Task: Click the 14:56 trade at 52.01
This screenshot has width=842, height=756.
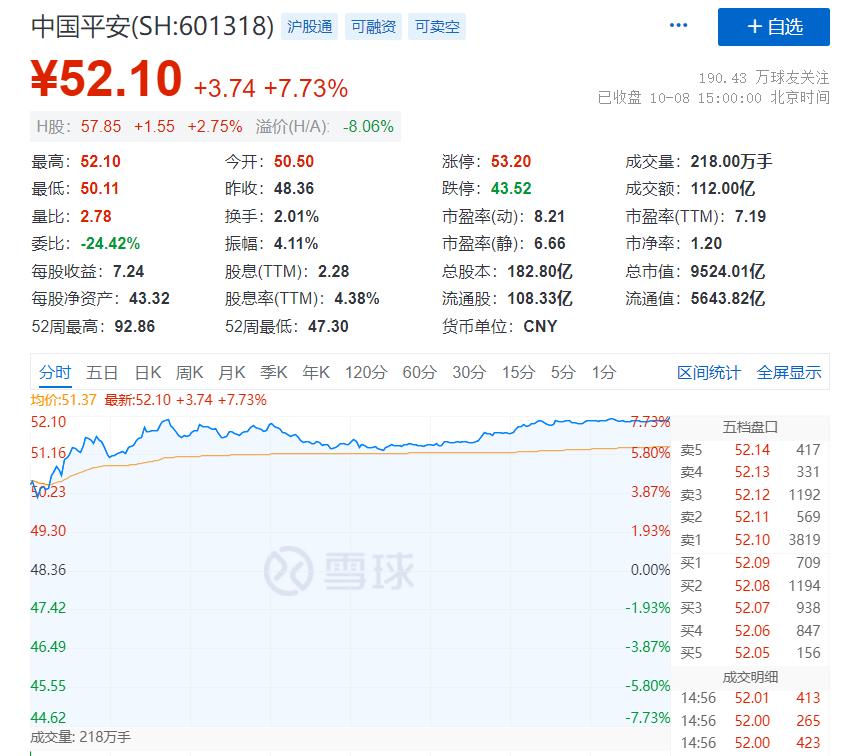Action: click(x=750, y=698)
